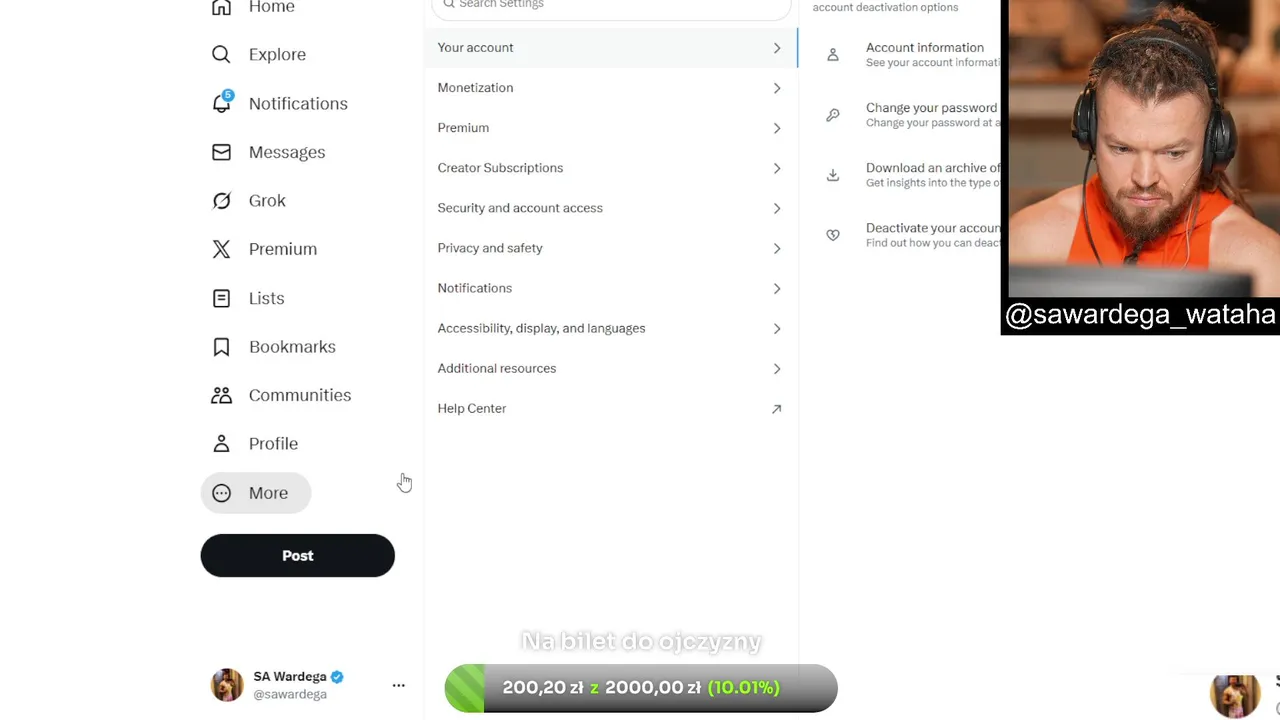
Task: Open the Bookmarks icon
Action: click(221, 347)
